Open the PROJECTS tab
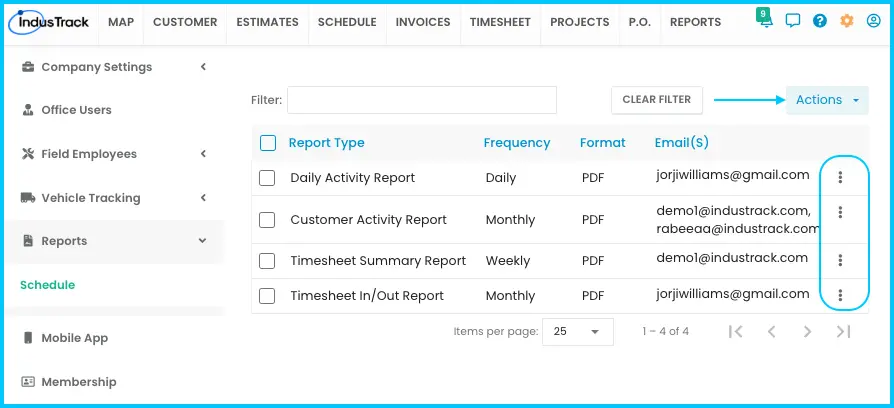Viewport: 894px width, 408px height. pos(580,22)
